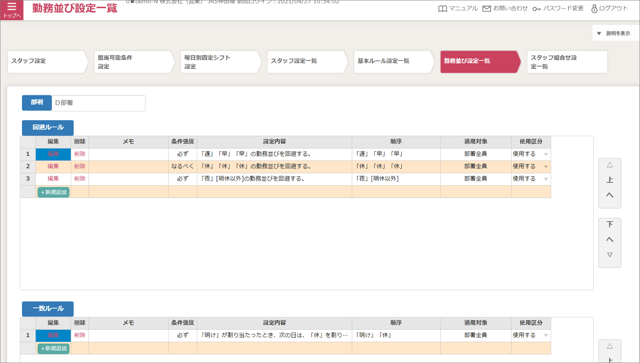This screenshot has width=640, height=363.
Task: Click the blue 部署 label
Action: tap(37, 103)
